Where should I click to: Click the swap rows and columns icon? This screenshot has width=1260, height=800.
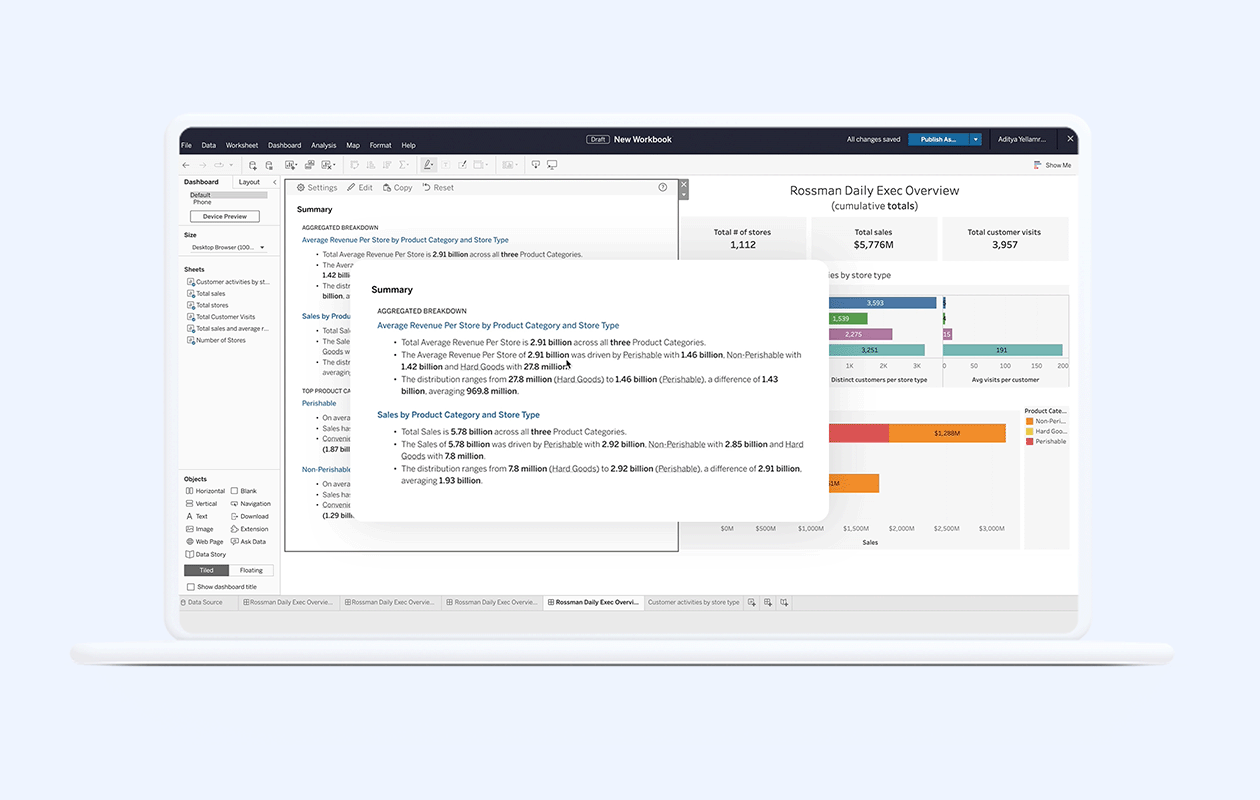coord(354,165)
